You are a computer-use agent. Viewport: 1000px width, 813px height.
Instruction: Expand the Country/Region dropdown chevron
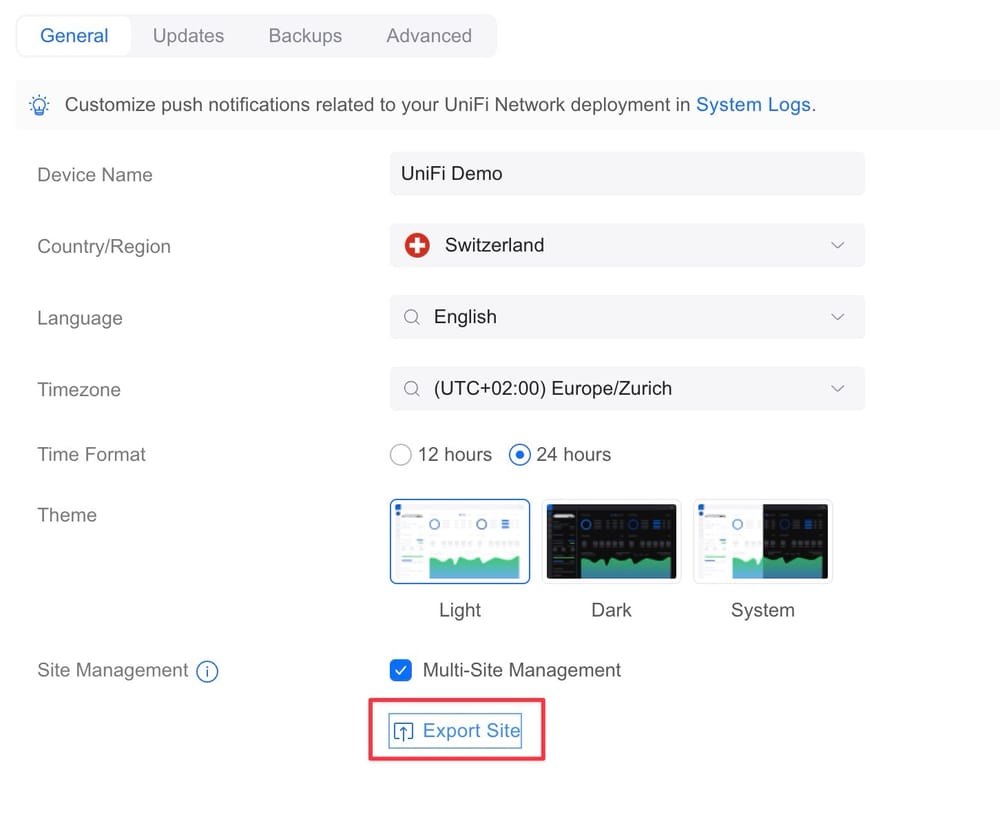837,245
